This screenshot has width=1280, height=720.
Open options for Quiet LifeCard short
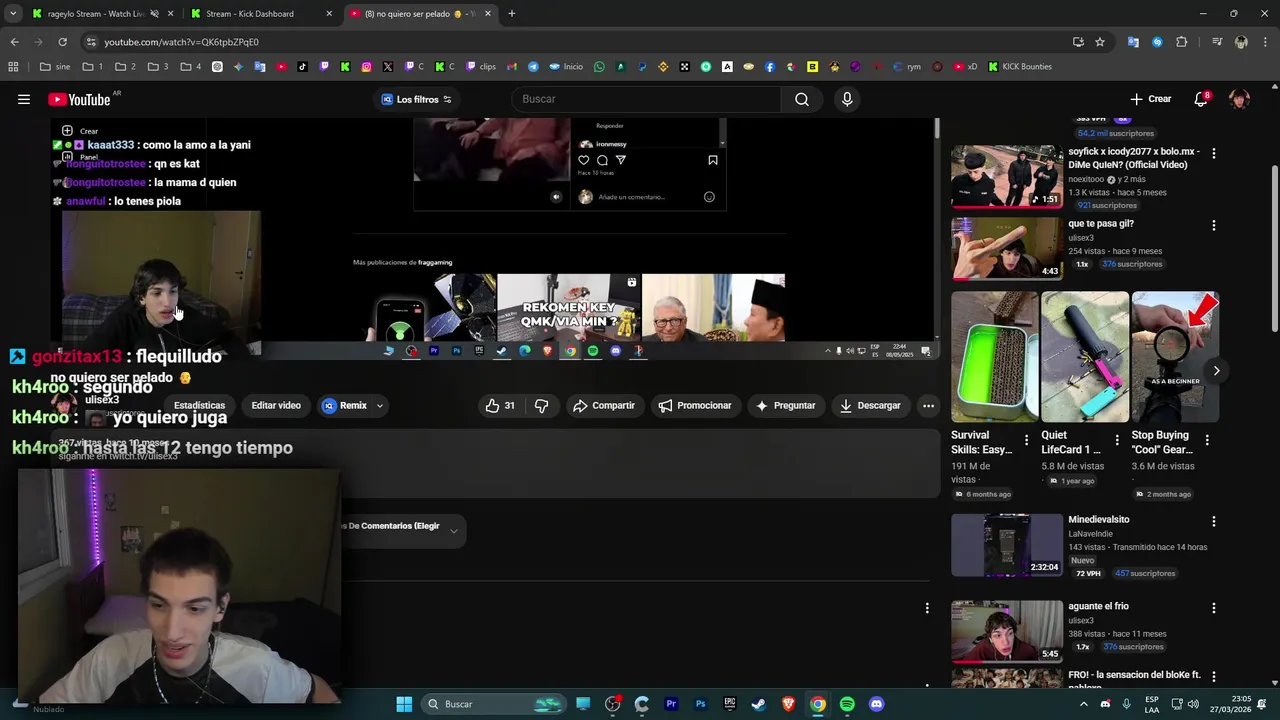pyautogui.click(x=1116, y=440)
